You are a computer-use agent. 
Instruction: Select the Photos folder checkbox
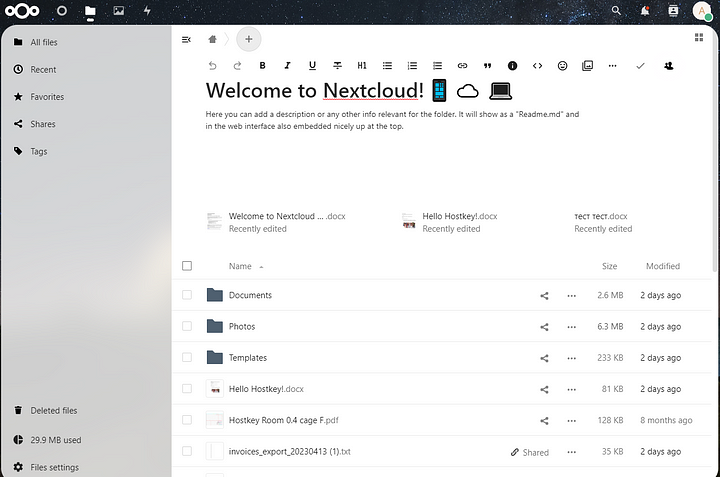[x=187, y=326]
